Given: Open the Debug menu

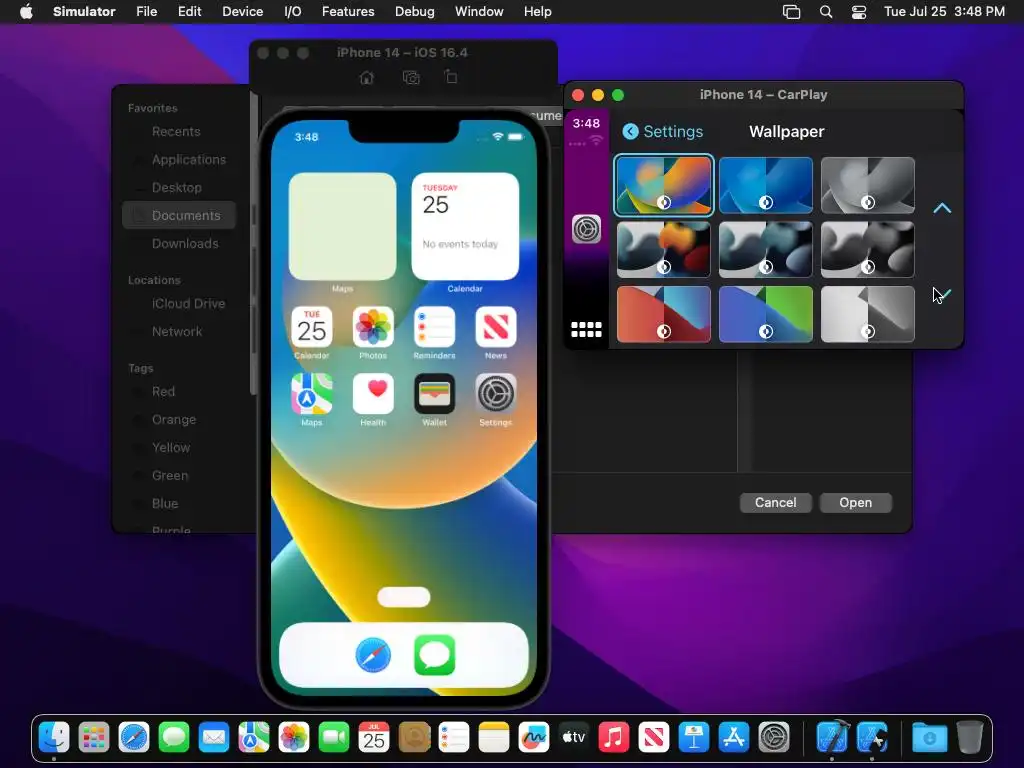Looking at the screenshot, I should pyautogui.click(x=415, y=12).
